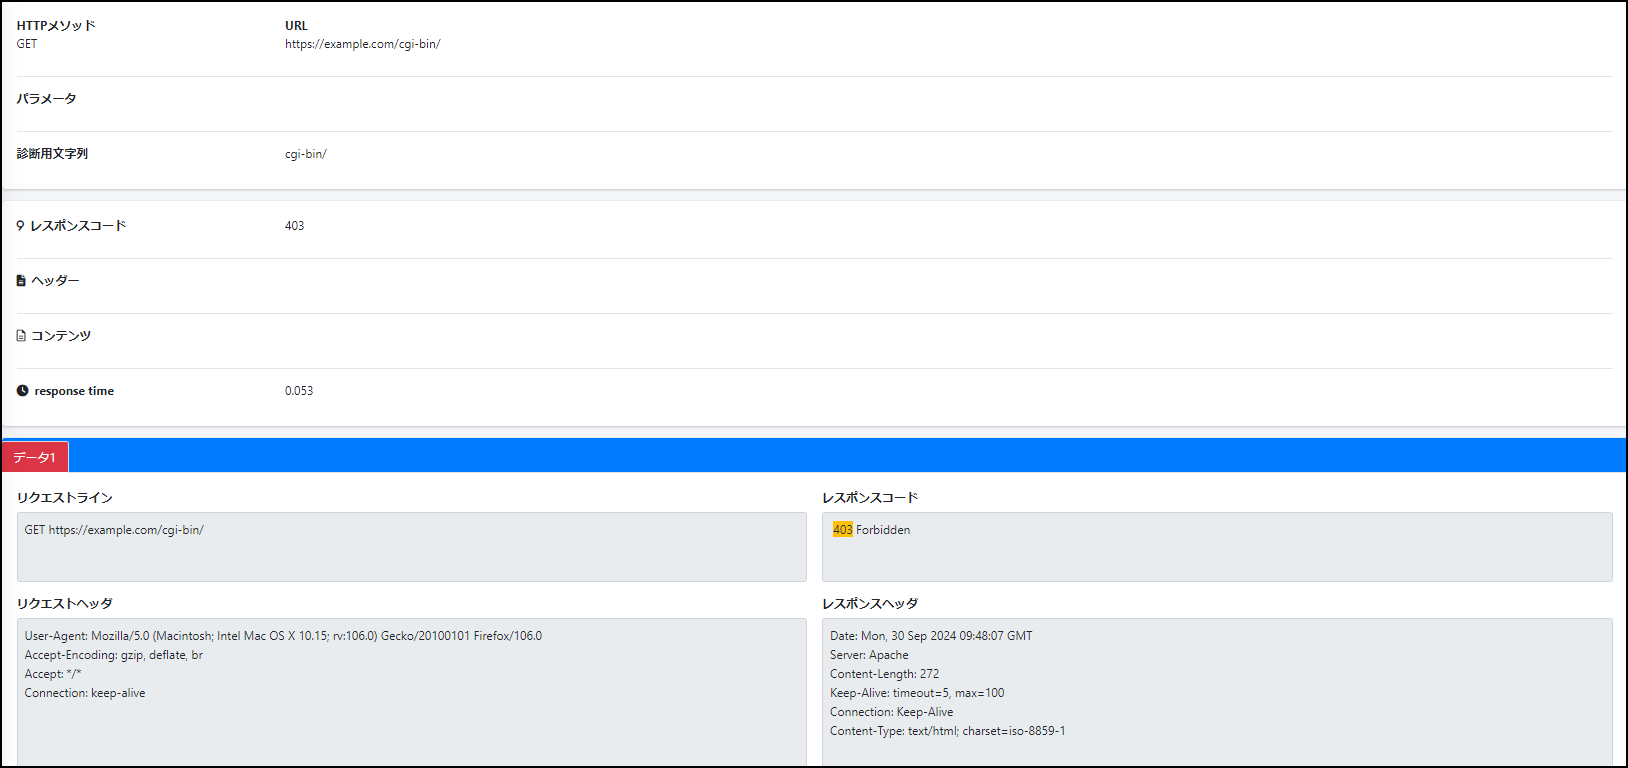Click the Server: Apache line
The image size is (1628, 768).
[869, 655]
